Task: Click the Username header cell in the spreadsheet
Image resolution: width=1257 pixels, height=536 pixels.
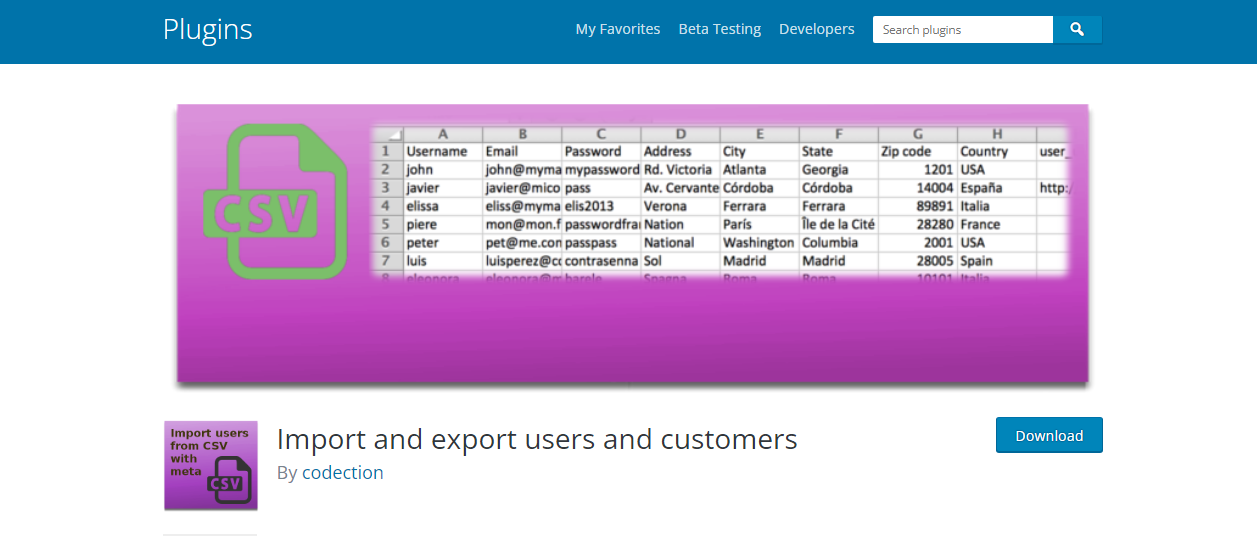Action: coord(436,152)
